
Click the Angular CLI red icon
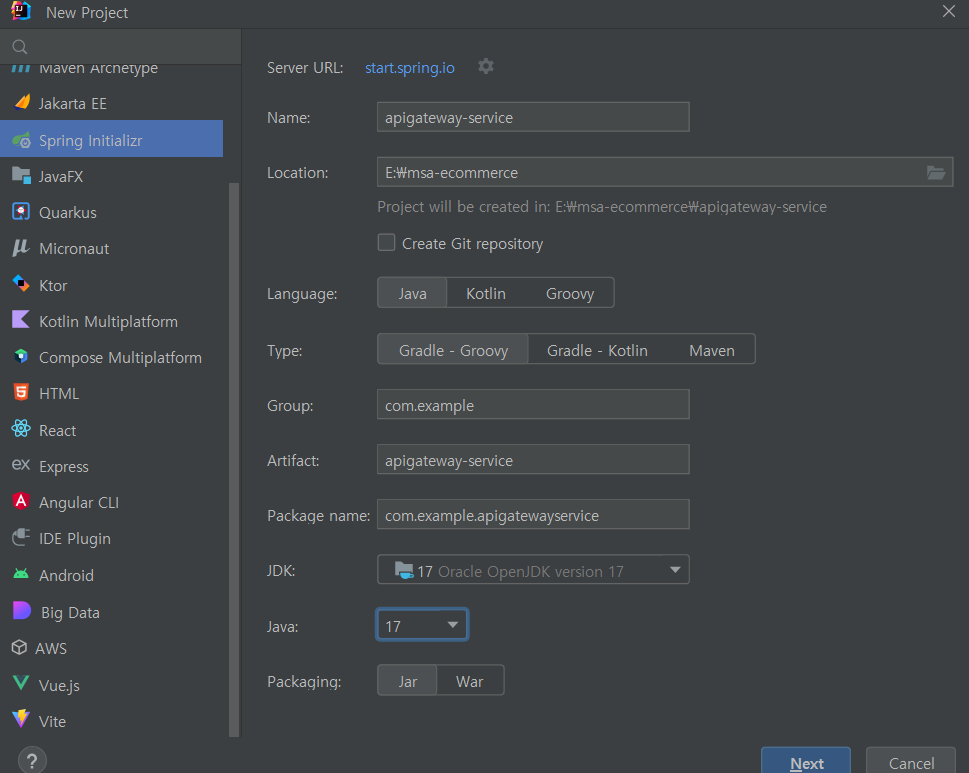[21, 501]
